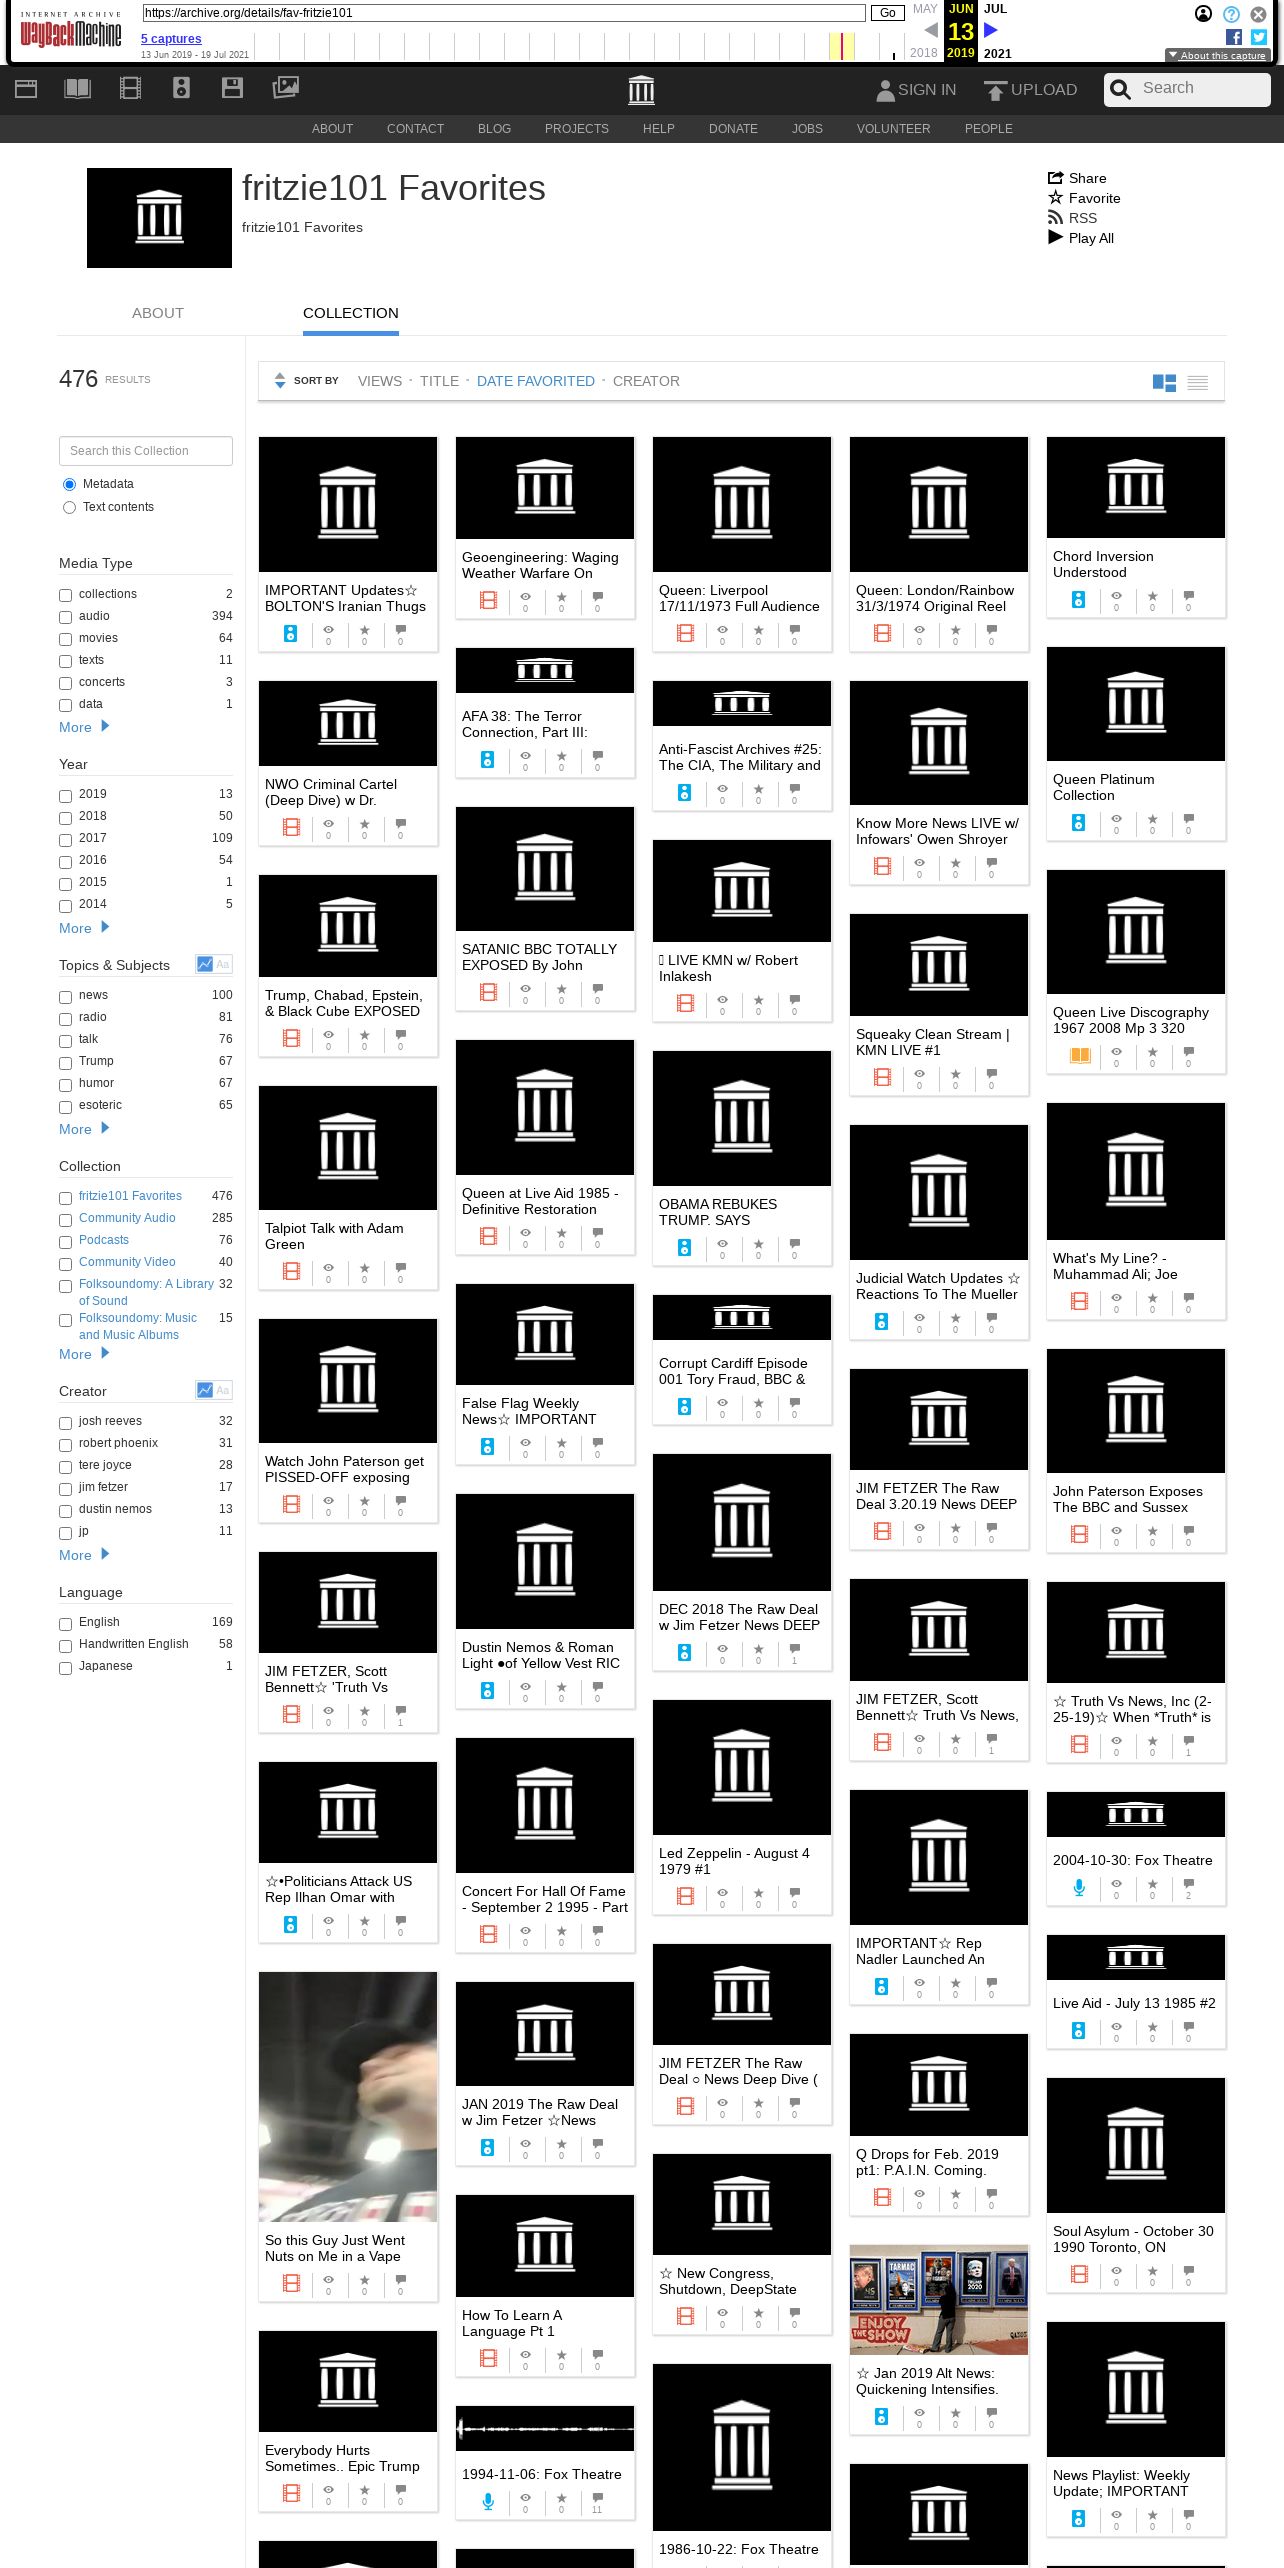Image resolution: width=1284 pixels, height=2568 pixels.
Task: Toggle sort direction arrows icon
Action: (280, 381)
